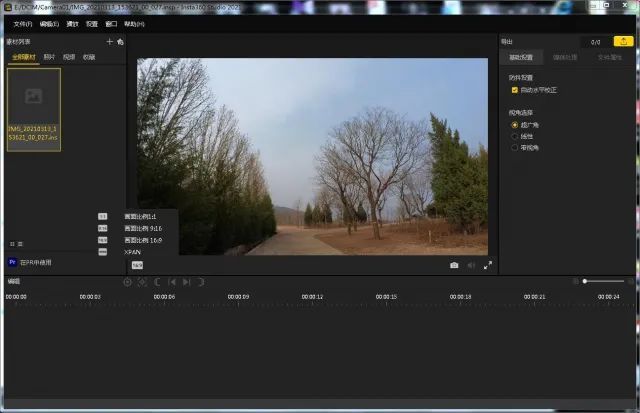Click the import folder icon beside plus
Screen dimensions: 640x413
tap(120, 42)
